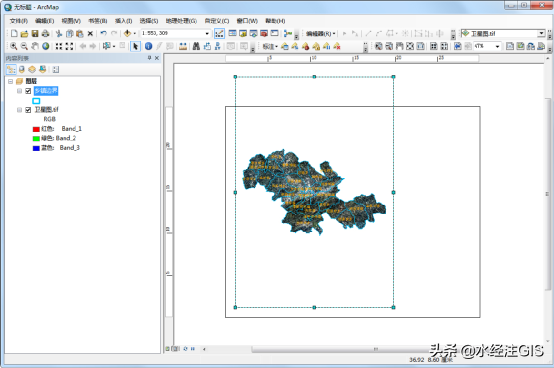Switch contents to List By Visibility

click(32, 70)
